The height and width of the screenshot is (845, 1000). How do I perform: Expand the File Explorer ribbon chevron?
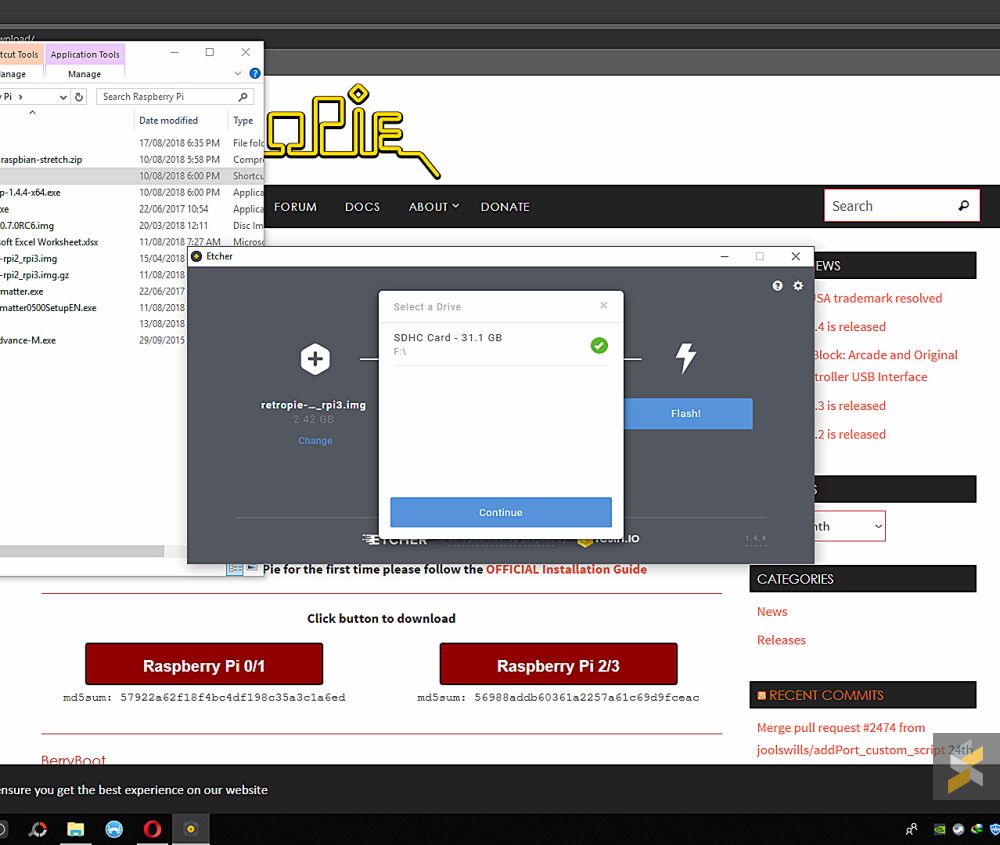(x=238, y=73)
